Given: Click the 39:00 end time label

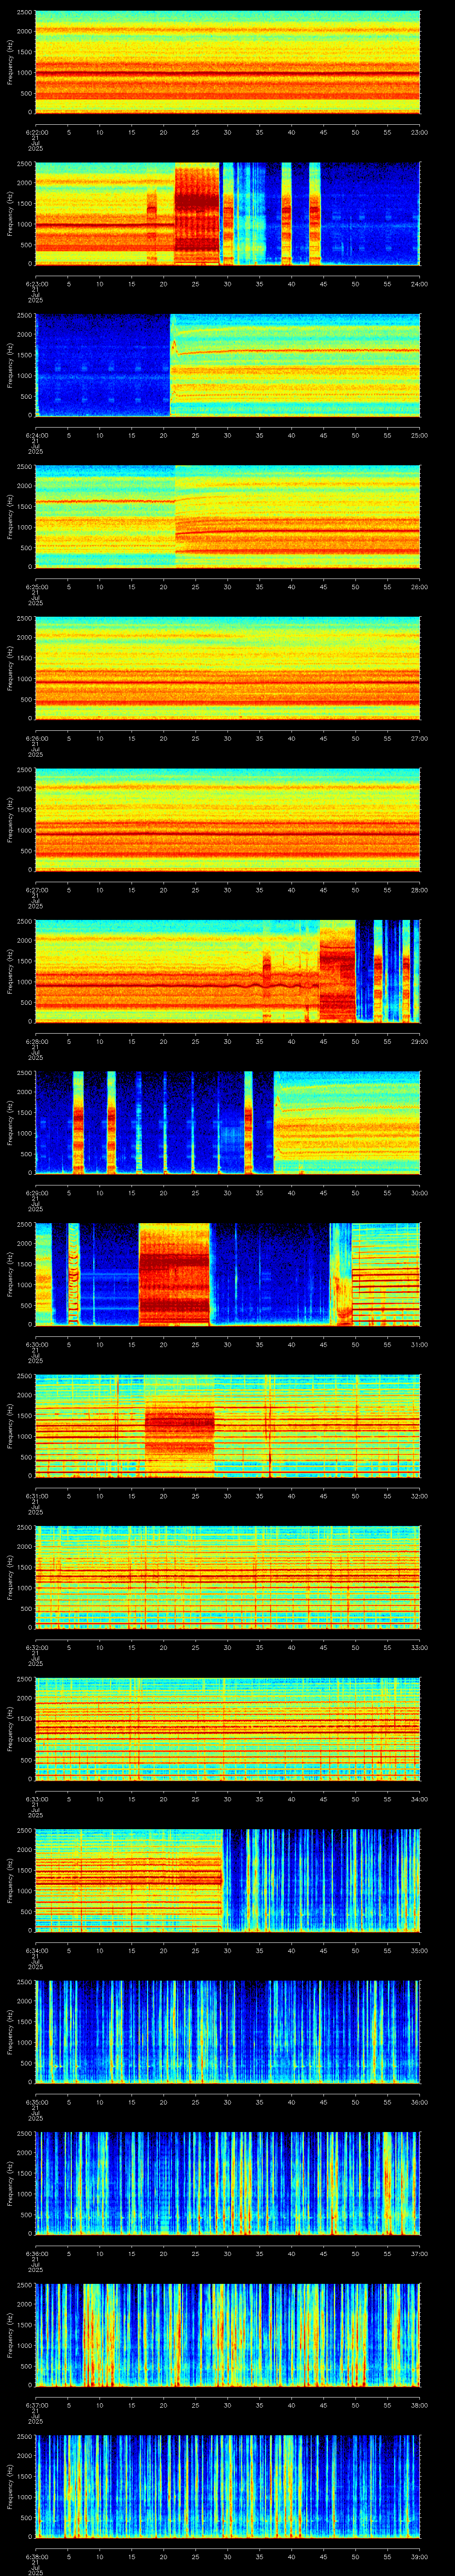Looking at the screenshot, I should (419, 2556).
